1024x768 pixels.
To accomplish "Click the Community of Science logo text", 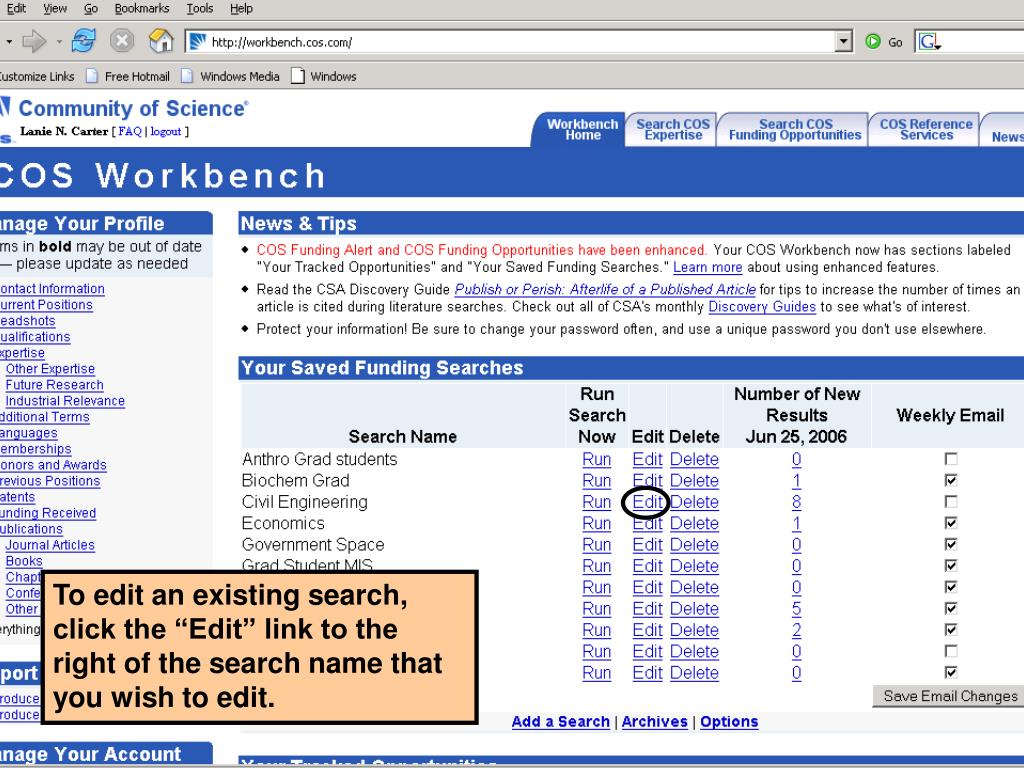I will click(133, 108).
